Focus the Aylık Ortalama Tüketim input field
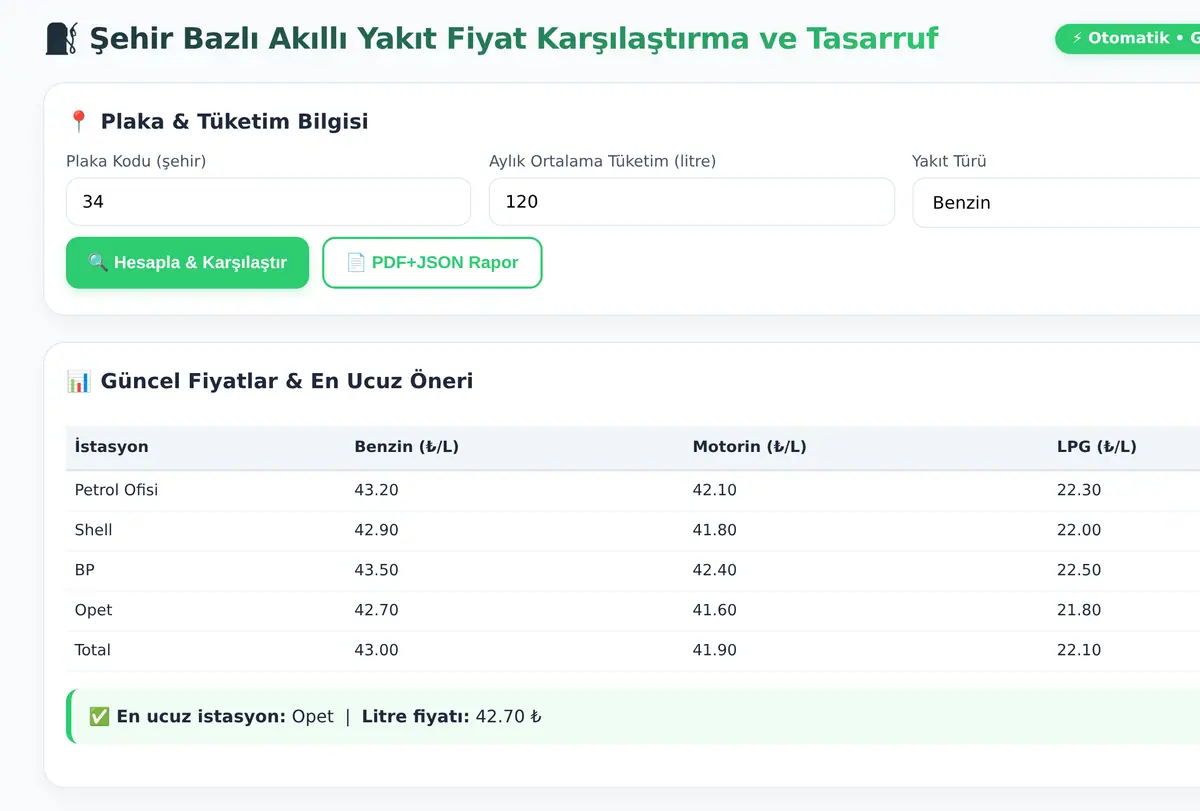Image resolution: width=1200 pixels, height=811 pixels. click(x=691, y=202)
